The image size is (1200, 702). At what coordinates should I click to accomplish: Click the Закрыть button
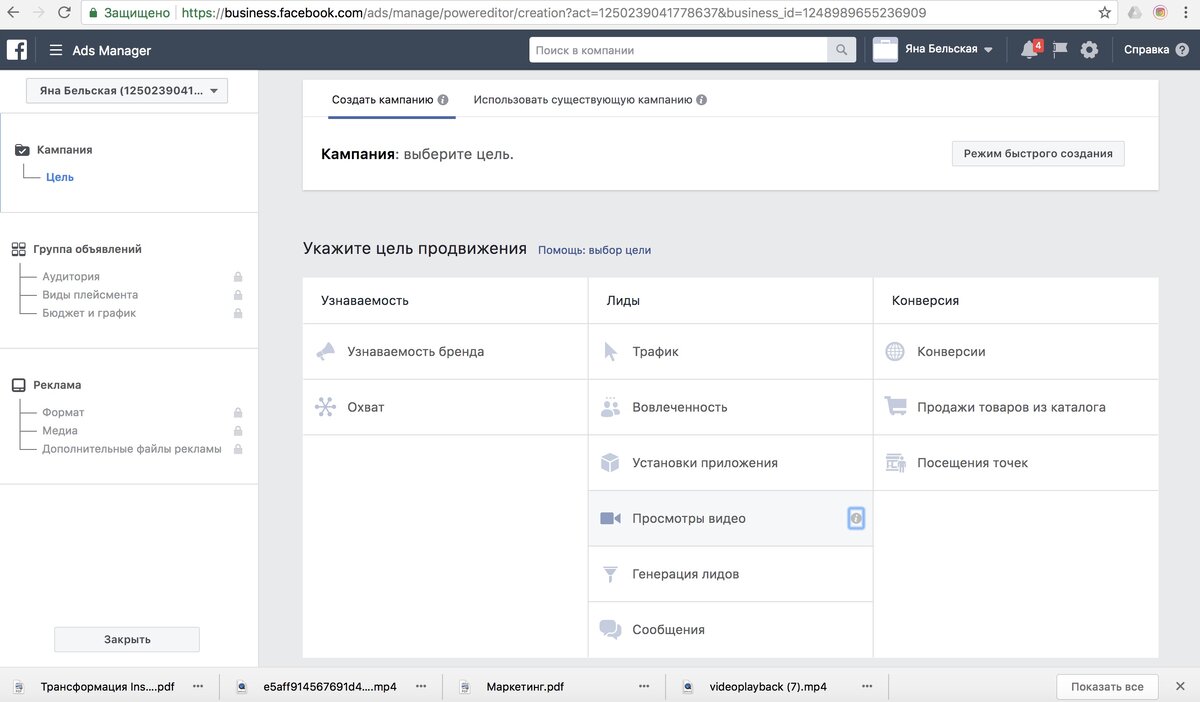click(127, 639)
